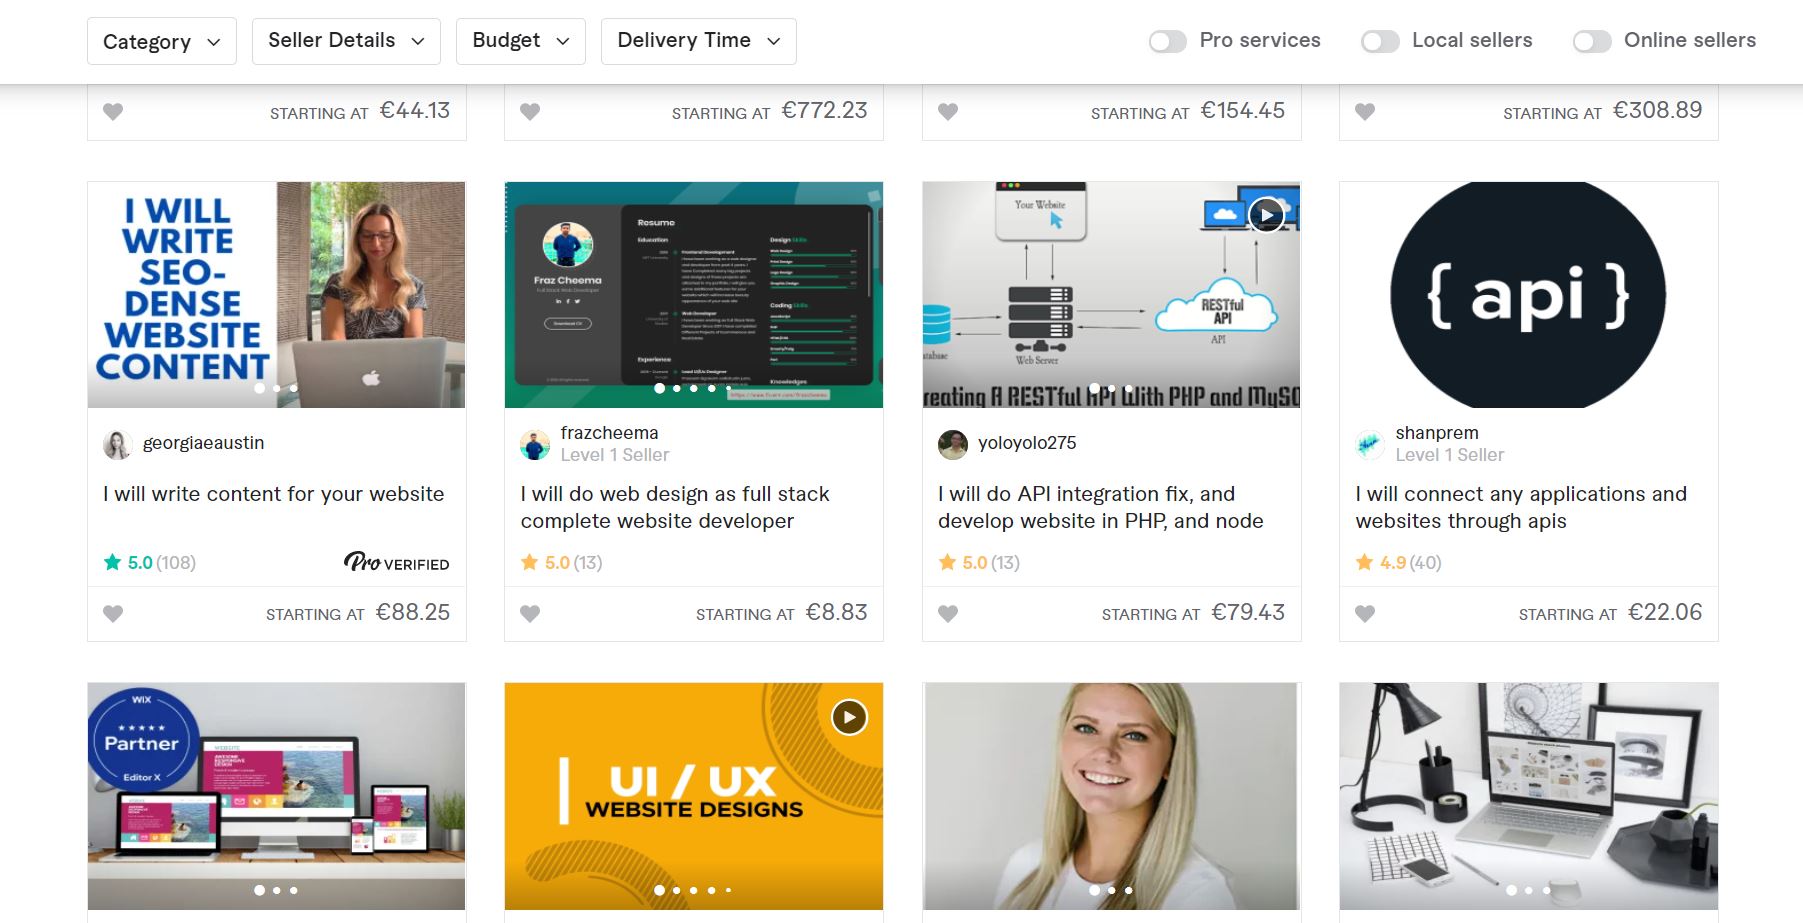Save frazcheema's €8.83 gig with heart
This screenshot has height=923, width=1803.
tap(530, 614)
